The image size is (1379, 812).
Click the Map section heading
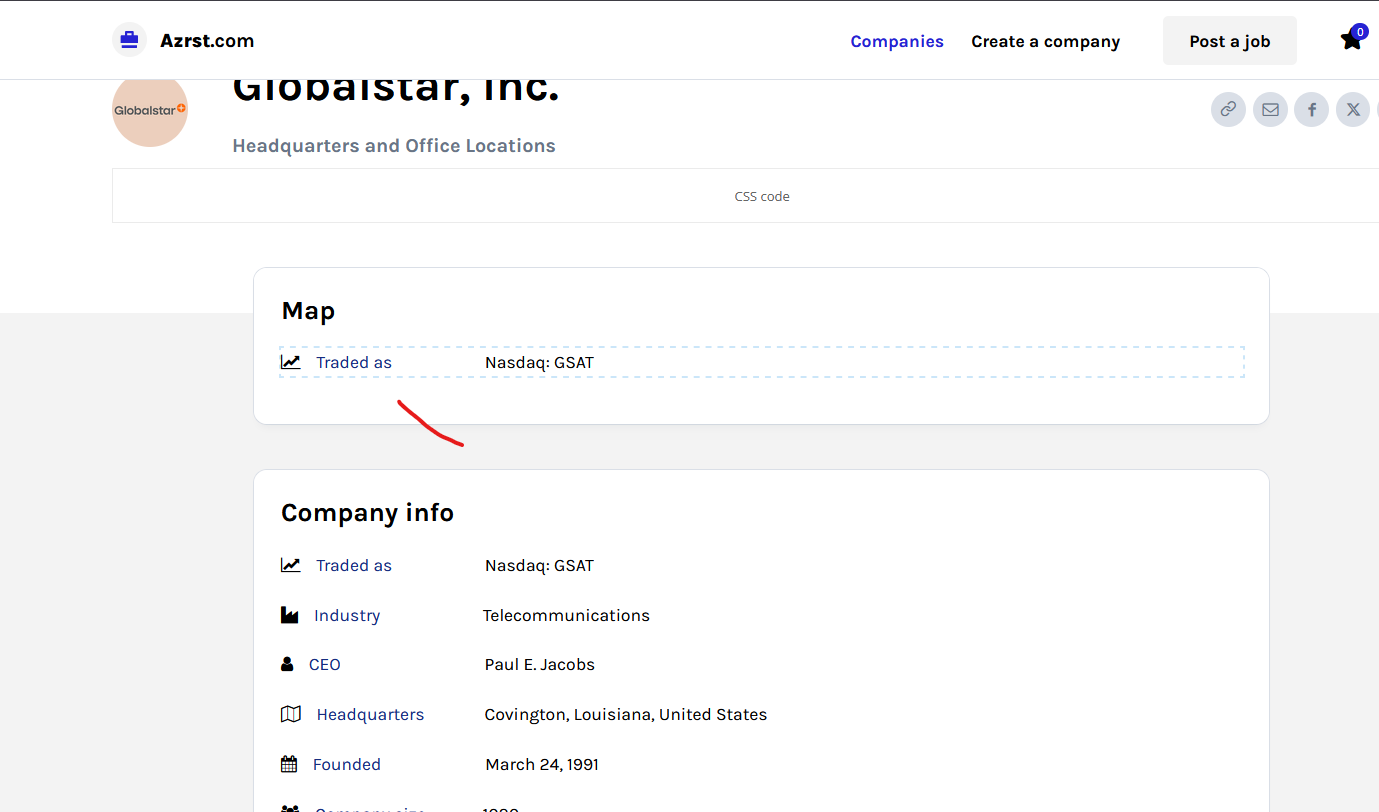pyautogui.click(x=308, y=311)
